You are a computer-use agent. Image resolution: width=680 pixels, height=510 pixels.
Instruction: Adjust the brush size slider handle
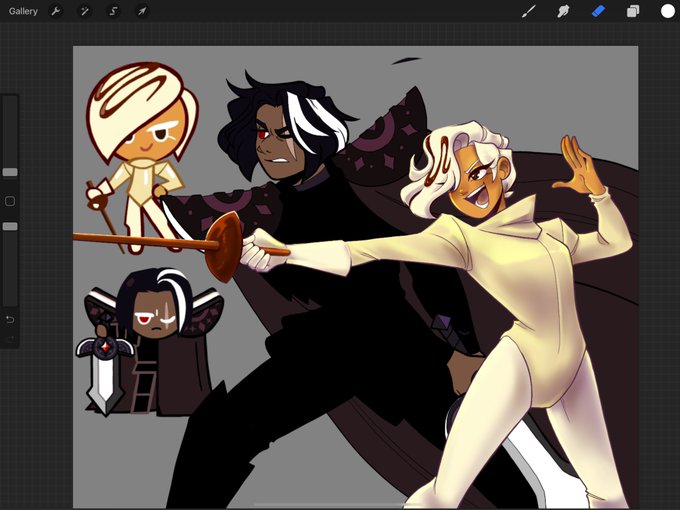pos(10,172)
